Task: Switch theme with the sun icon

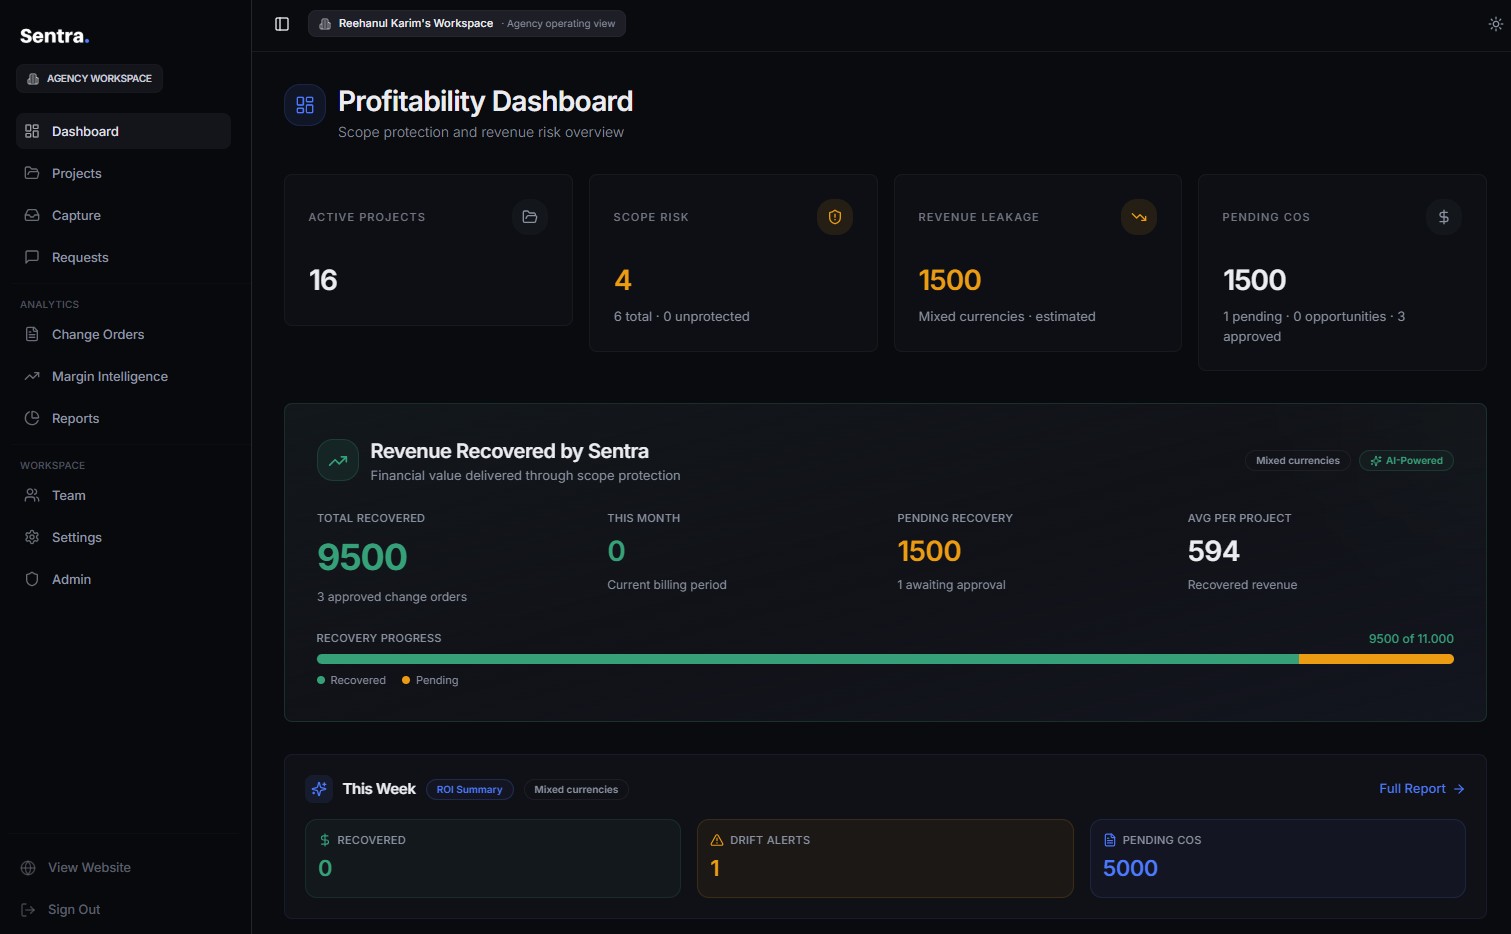Action: tap(1495, 24)
